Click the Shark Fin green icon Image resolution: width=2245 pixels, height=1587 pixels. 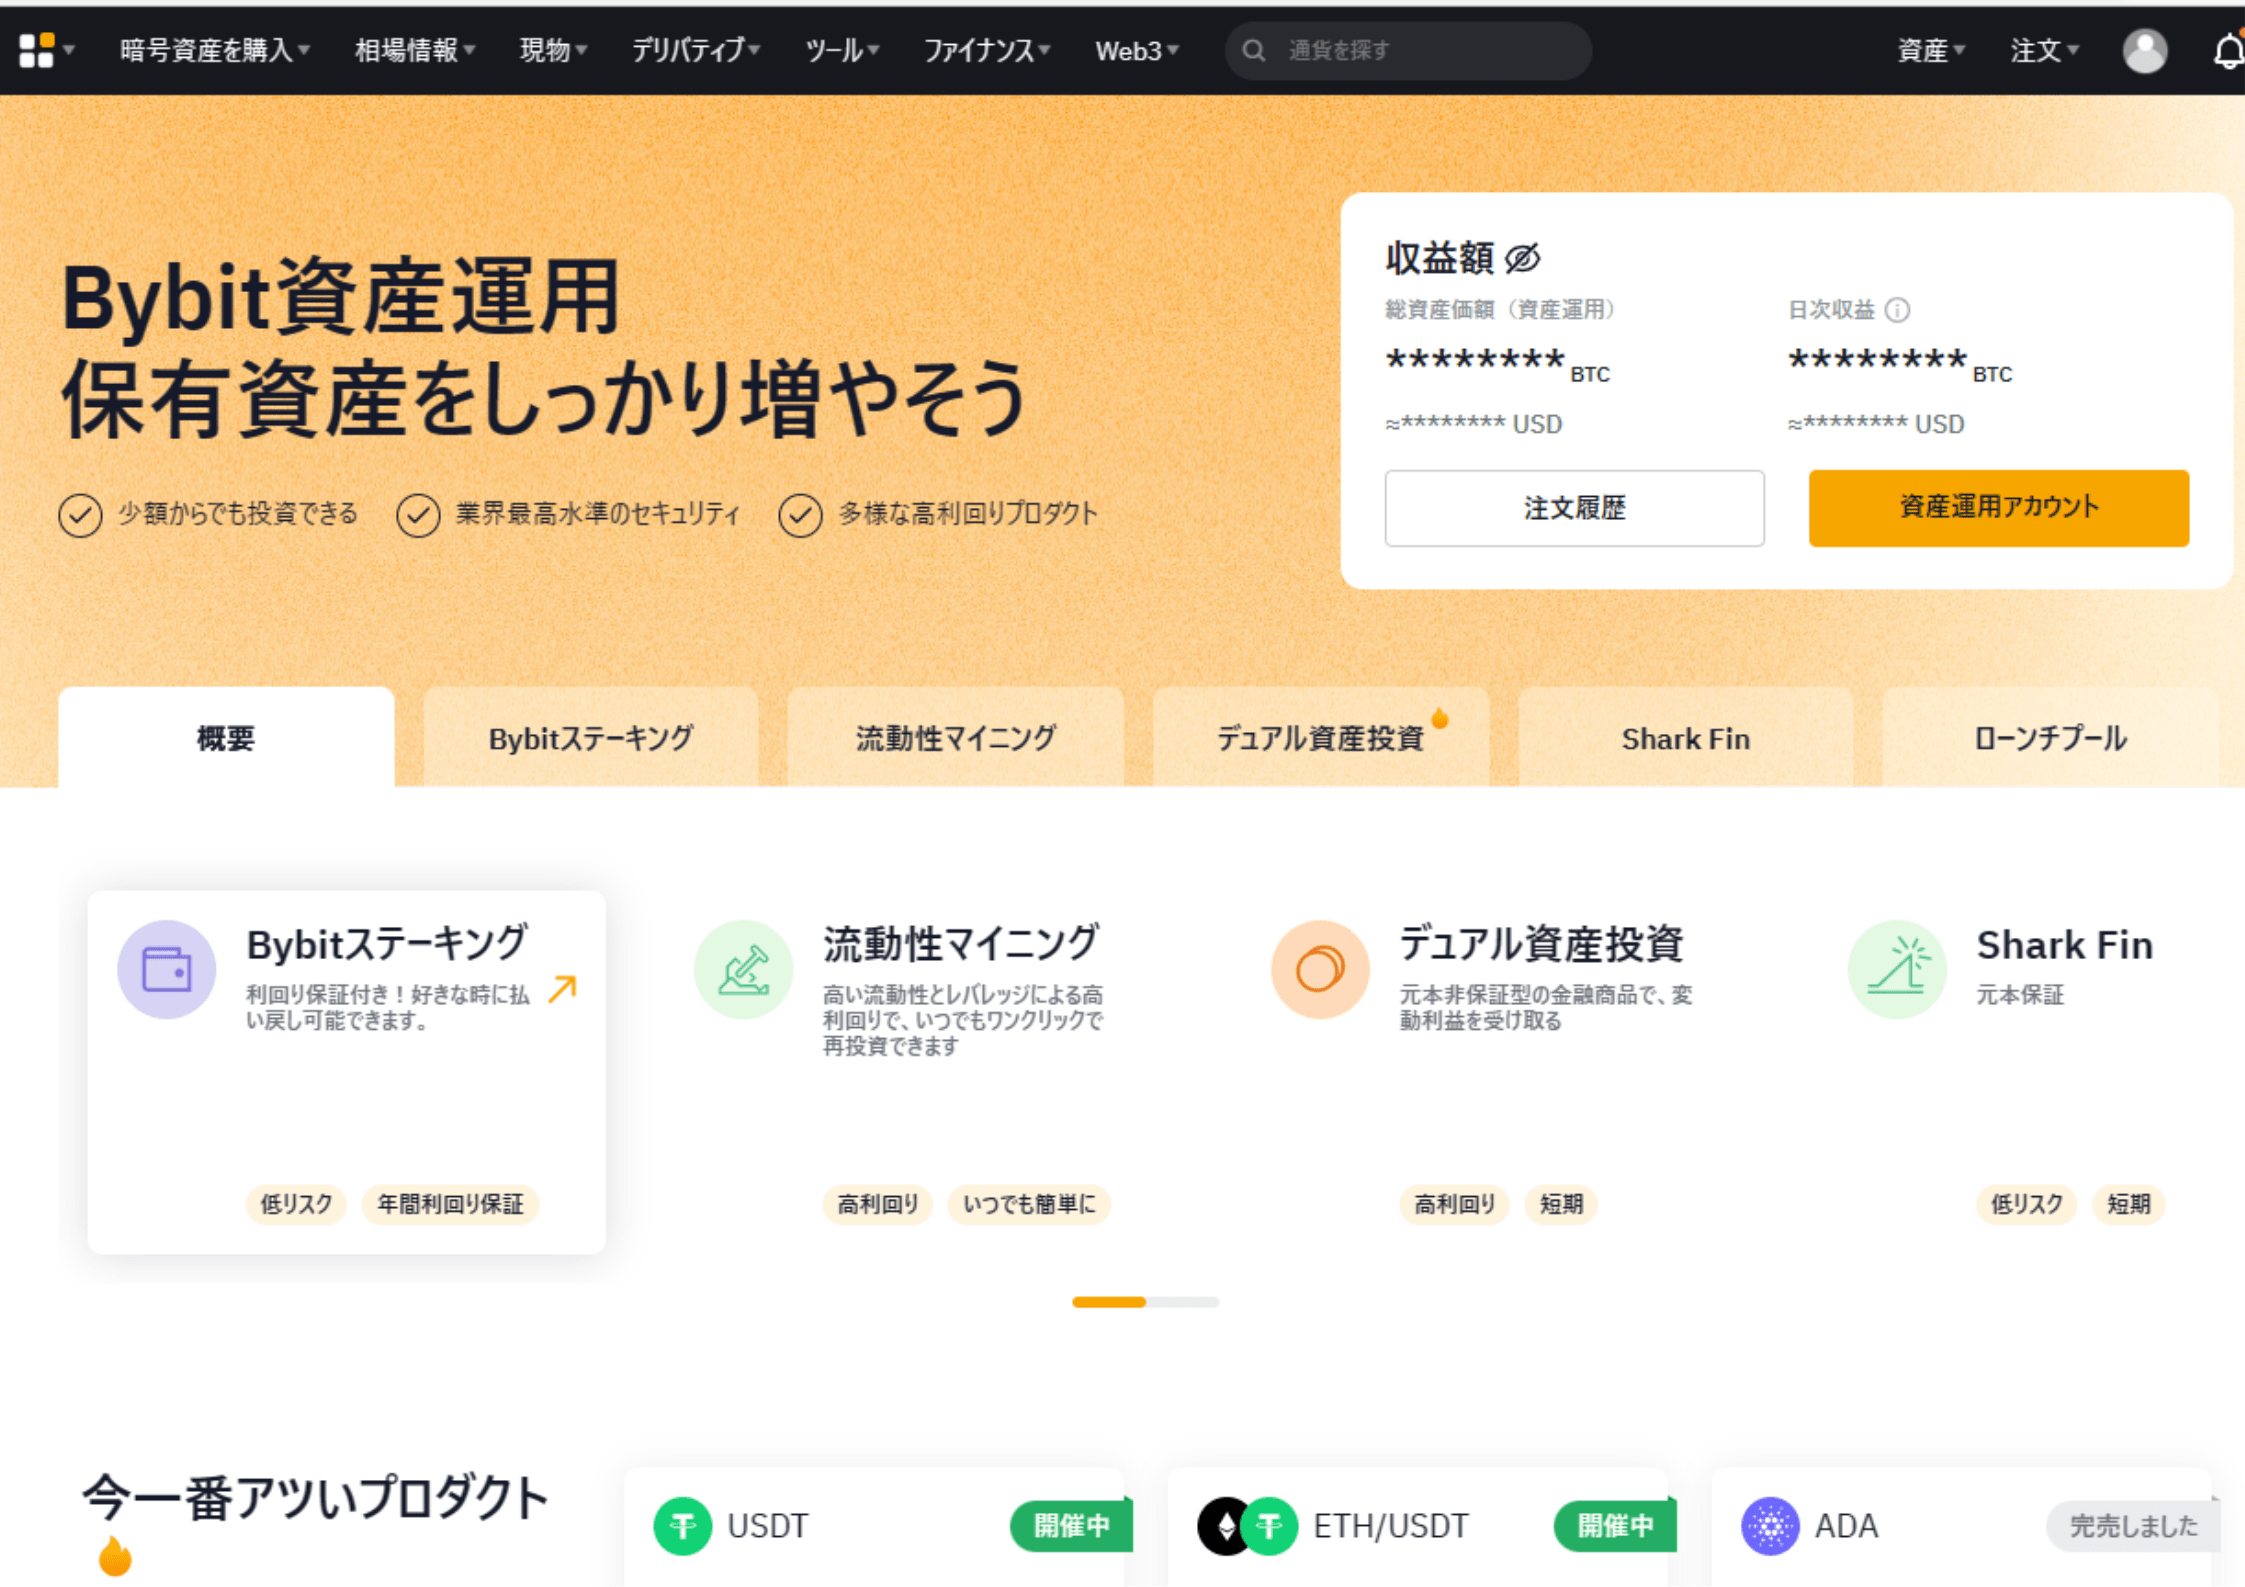click(x=1897, y=969)
